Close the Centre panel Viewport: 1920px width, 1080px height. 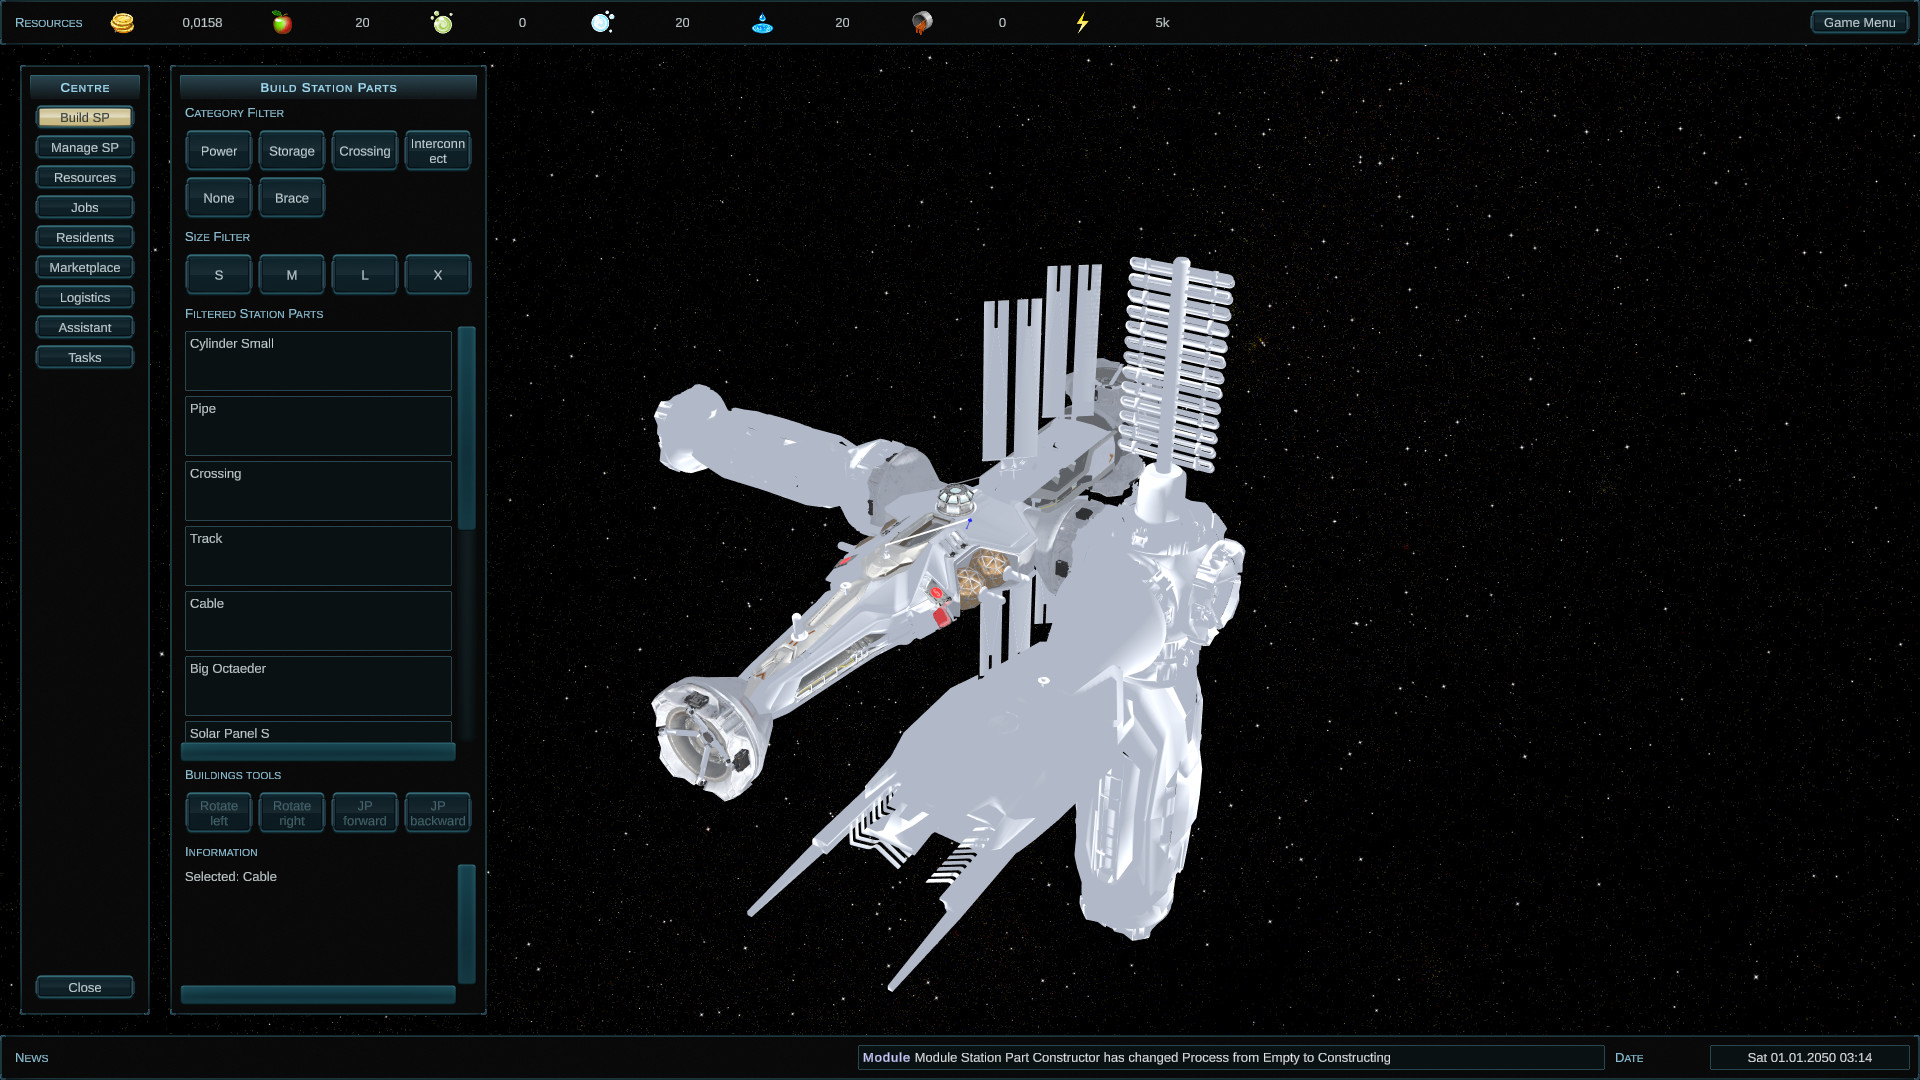click(x=85, y=987)
